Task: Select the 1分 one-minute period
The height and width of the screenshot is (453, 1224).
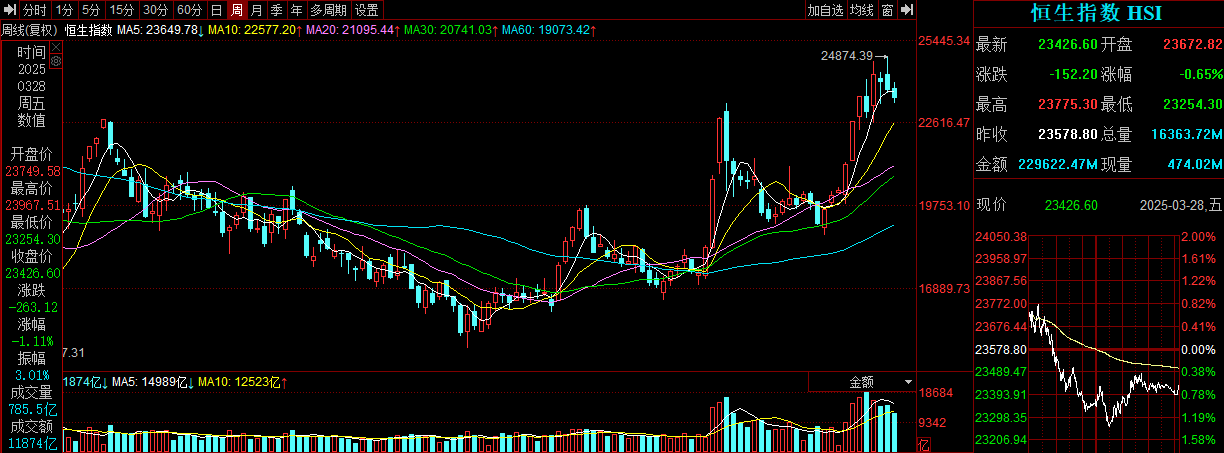Action: click(x=65, y=10)
